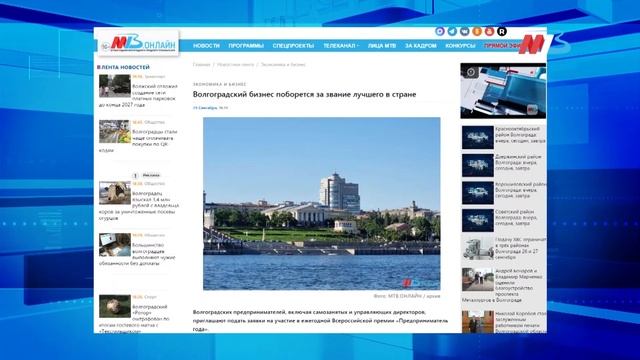
Task: Click the article lead paragraph about Предприниматель года
Action: [320, 320]
